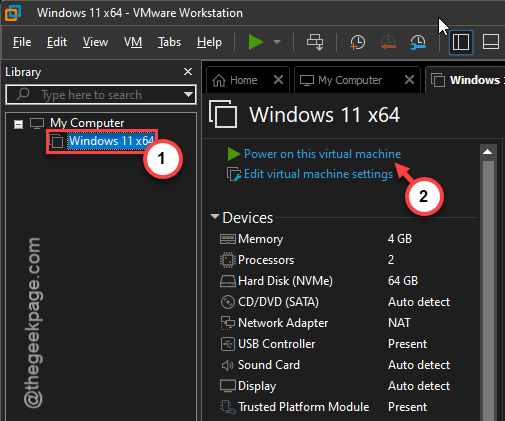505x421 pixels.
Task: Close the Home tab
Action: (x=278, y=80)
